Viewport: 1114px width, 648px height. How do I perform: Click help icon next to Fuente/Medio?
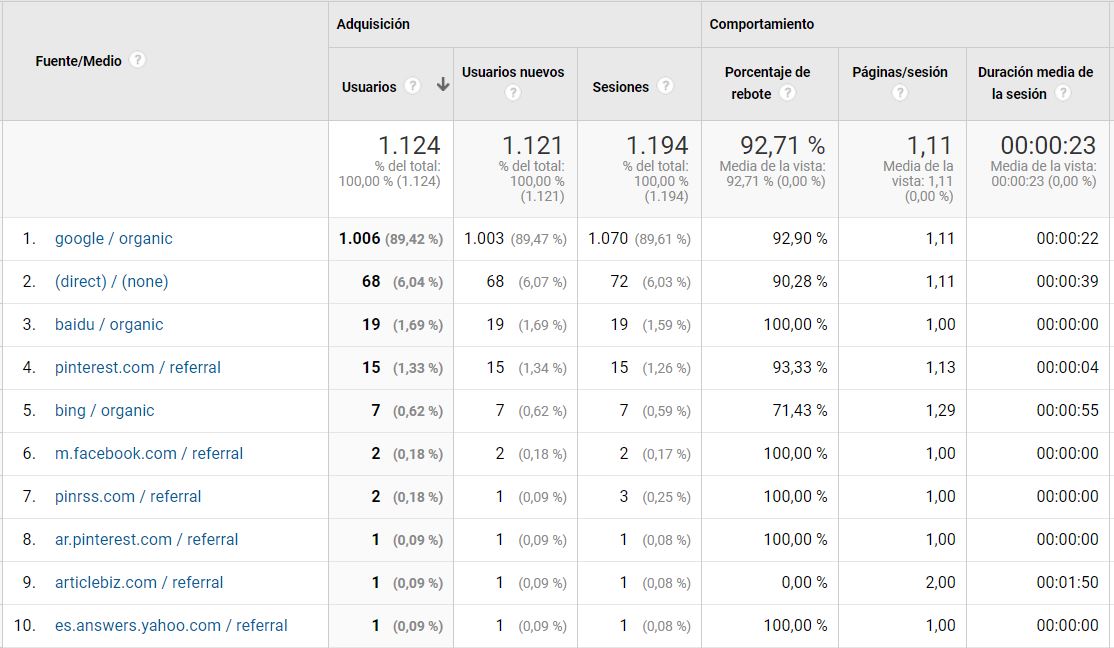138,60
